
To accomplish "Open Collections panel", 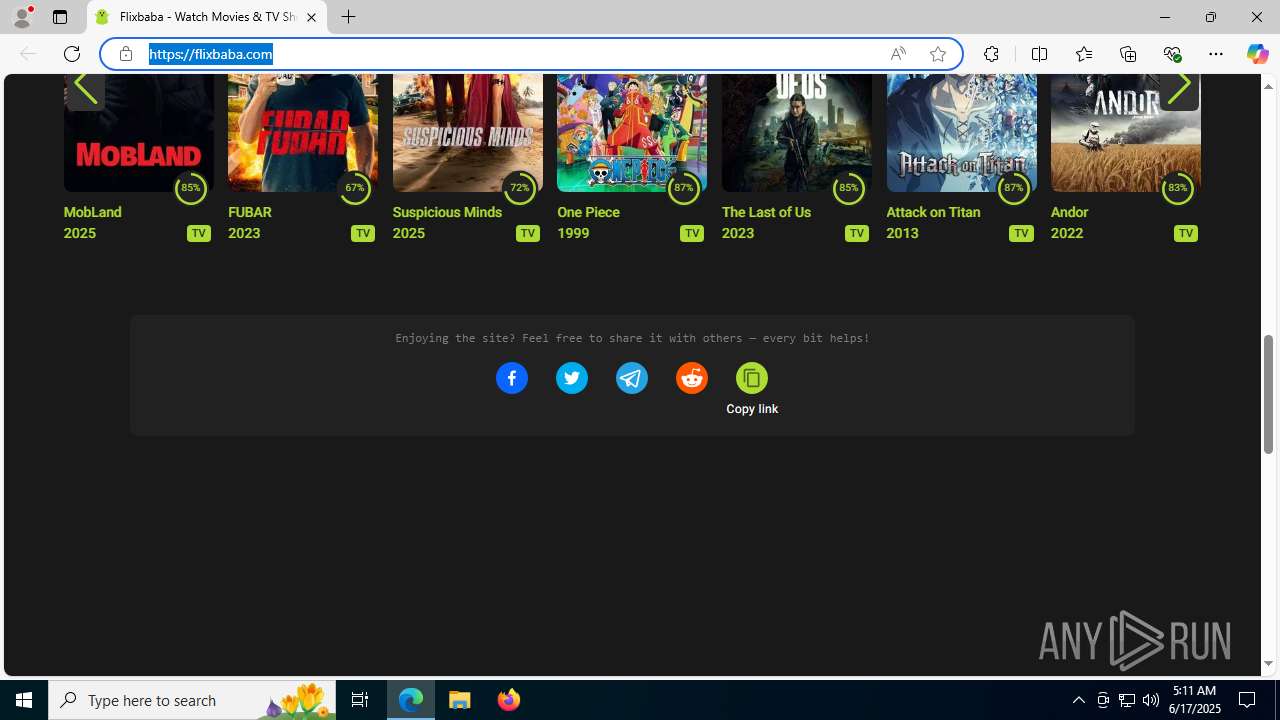I will [1128, 54].
